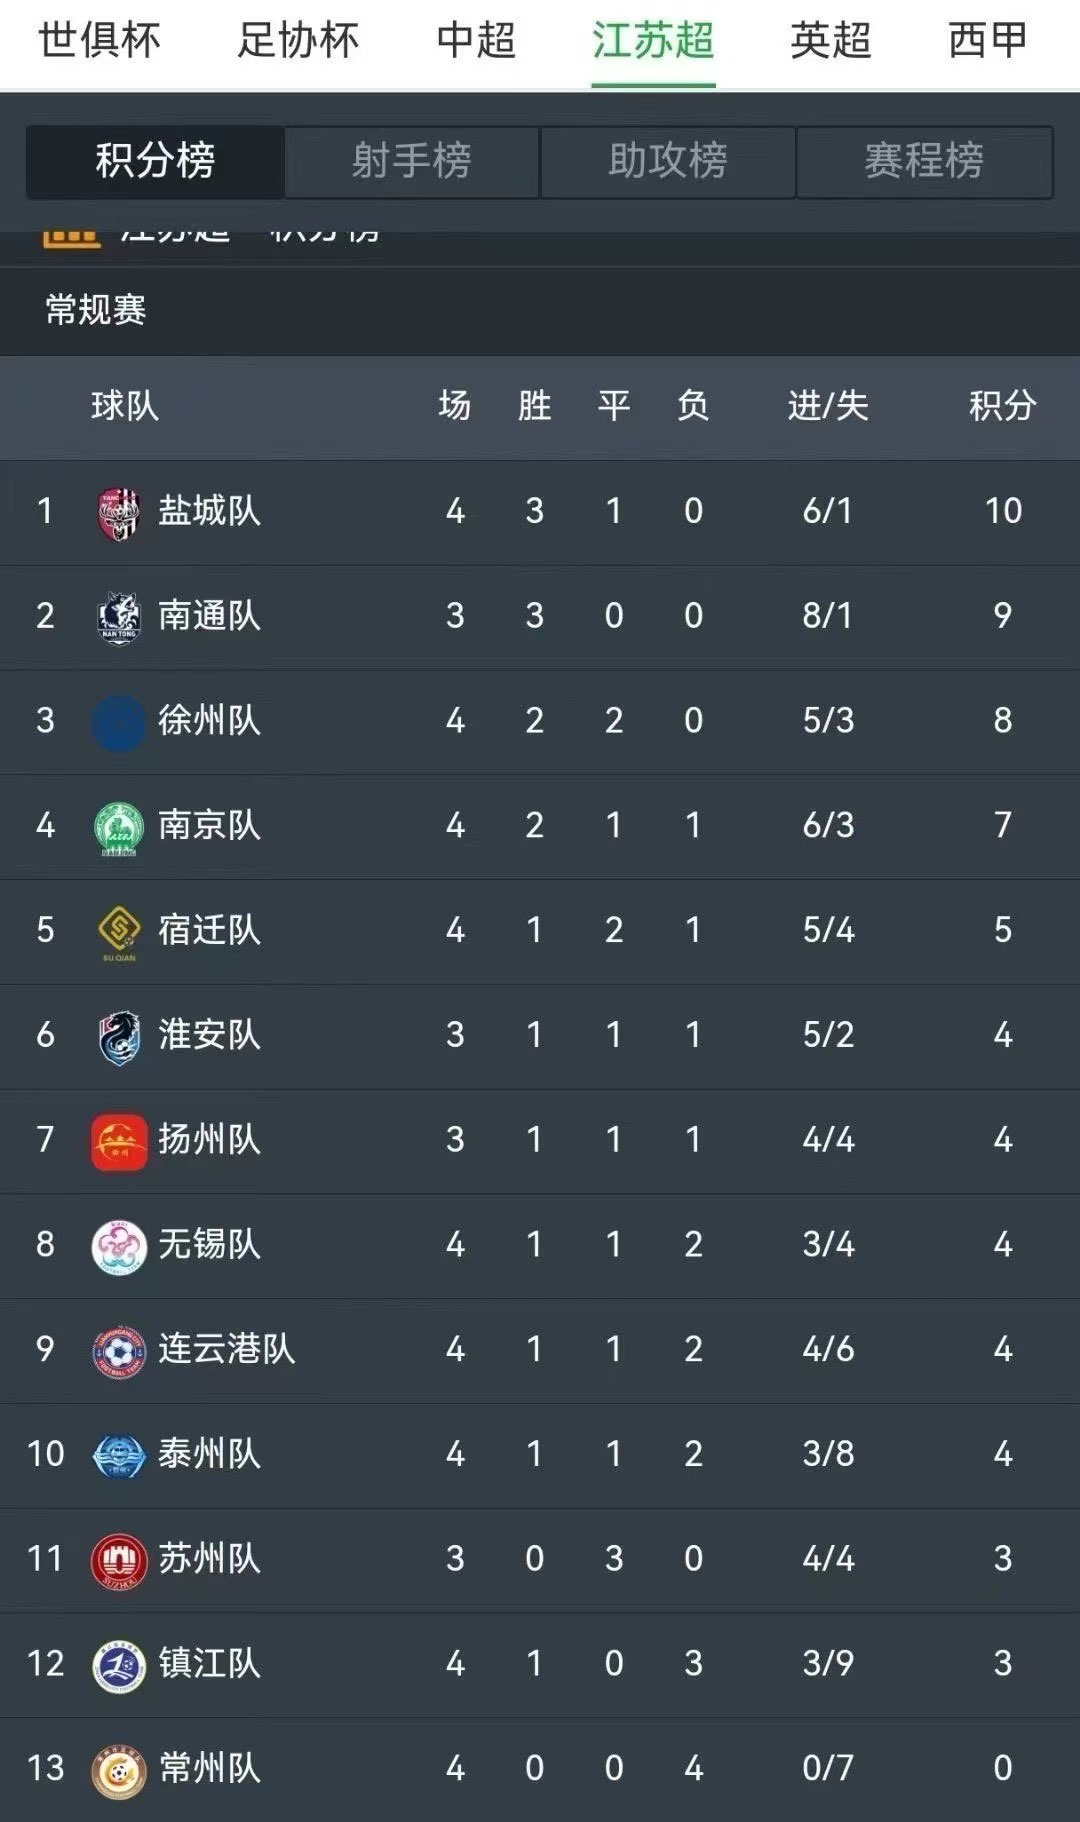Go to the 世俱杯 section
This screenshot has height=1822, width=1080.
pyautogui.click(x=99, y=41)
